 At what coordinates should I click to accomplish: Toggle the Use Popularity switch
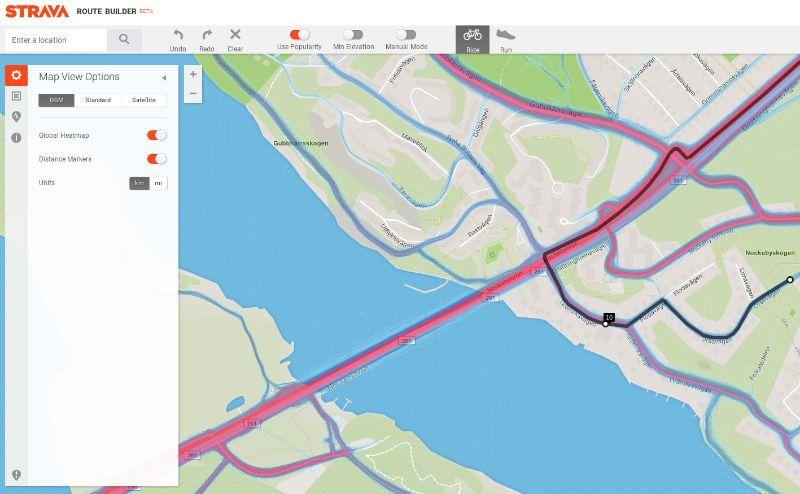[x=300, y=34]
